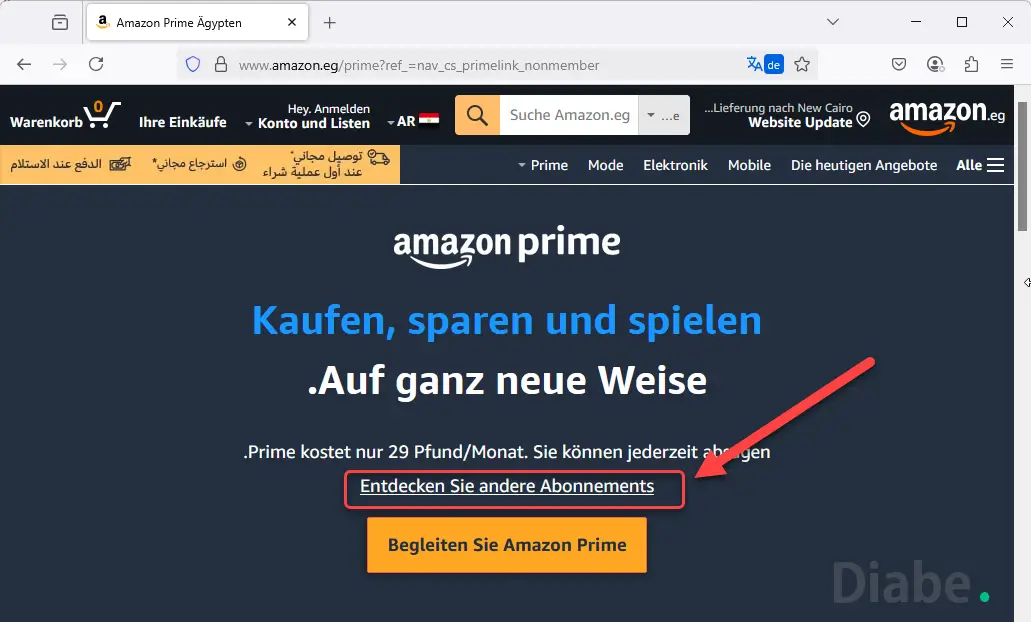Follow the Entdecken Sie andere Abonnements link
Image resolution: width=1031 pixels, height=622 pixels.
pos(507,486)
